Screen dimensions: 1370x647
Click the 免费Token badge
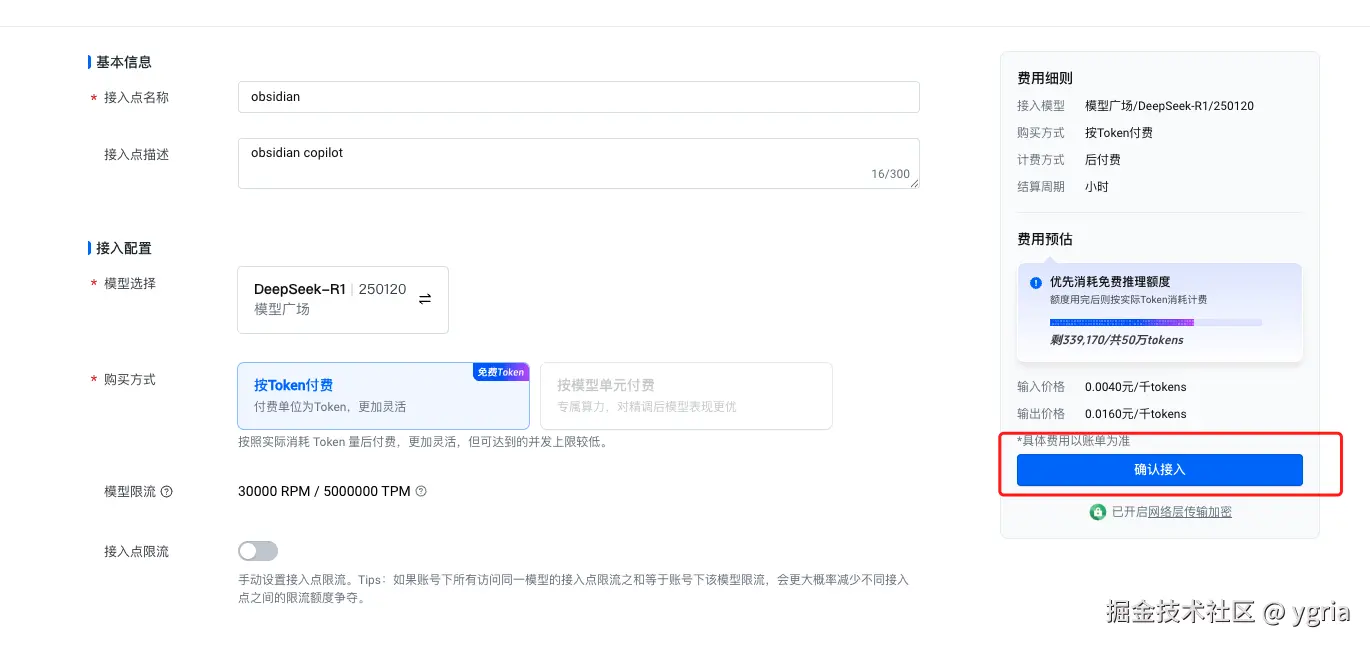point(500,371)
